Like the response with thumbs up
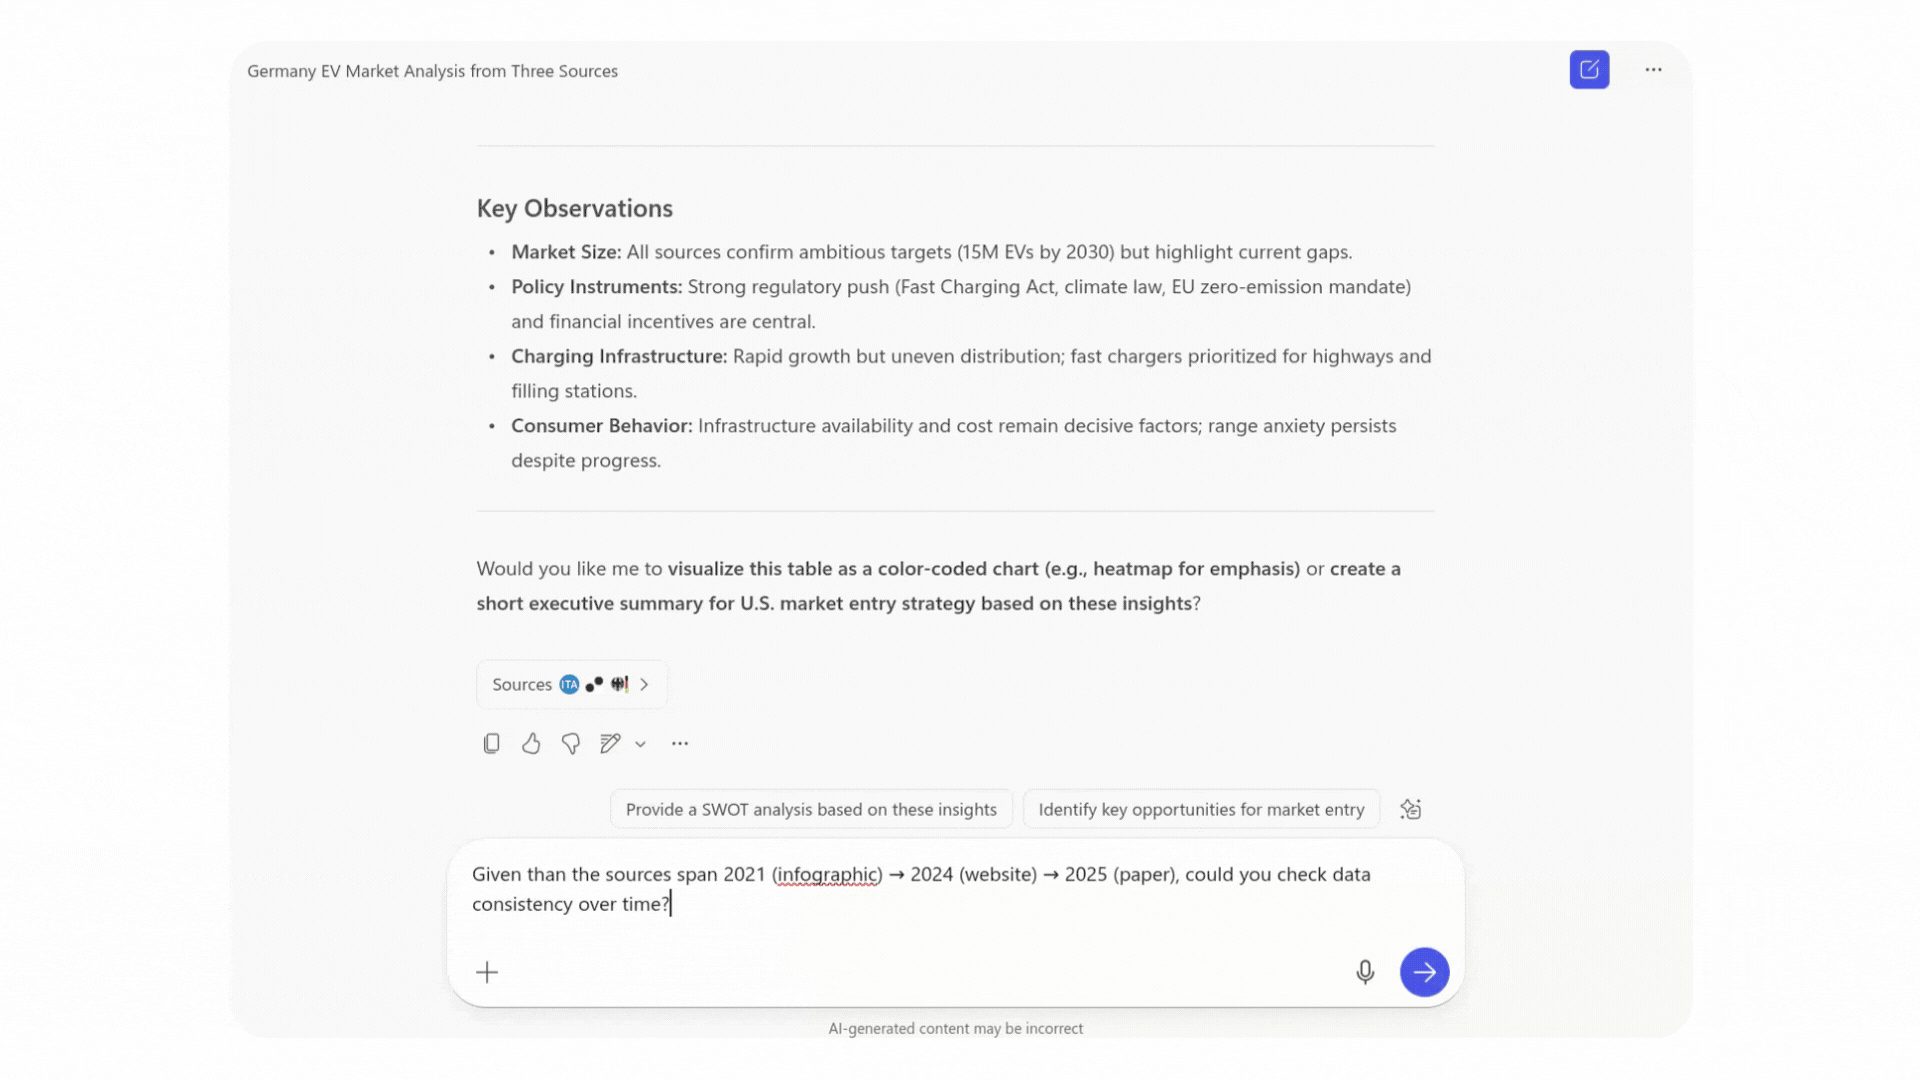Screen dimensions: 1920x1080 point(531,743)
